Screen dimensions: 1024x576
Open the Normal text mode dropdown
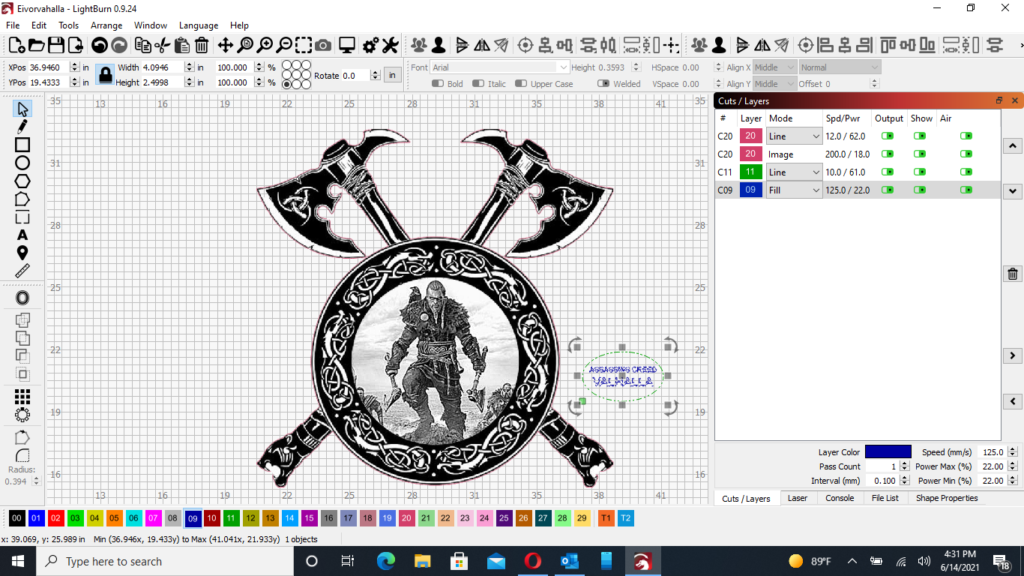[839, 67]
